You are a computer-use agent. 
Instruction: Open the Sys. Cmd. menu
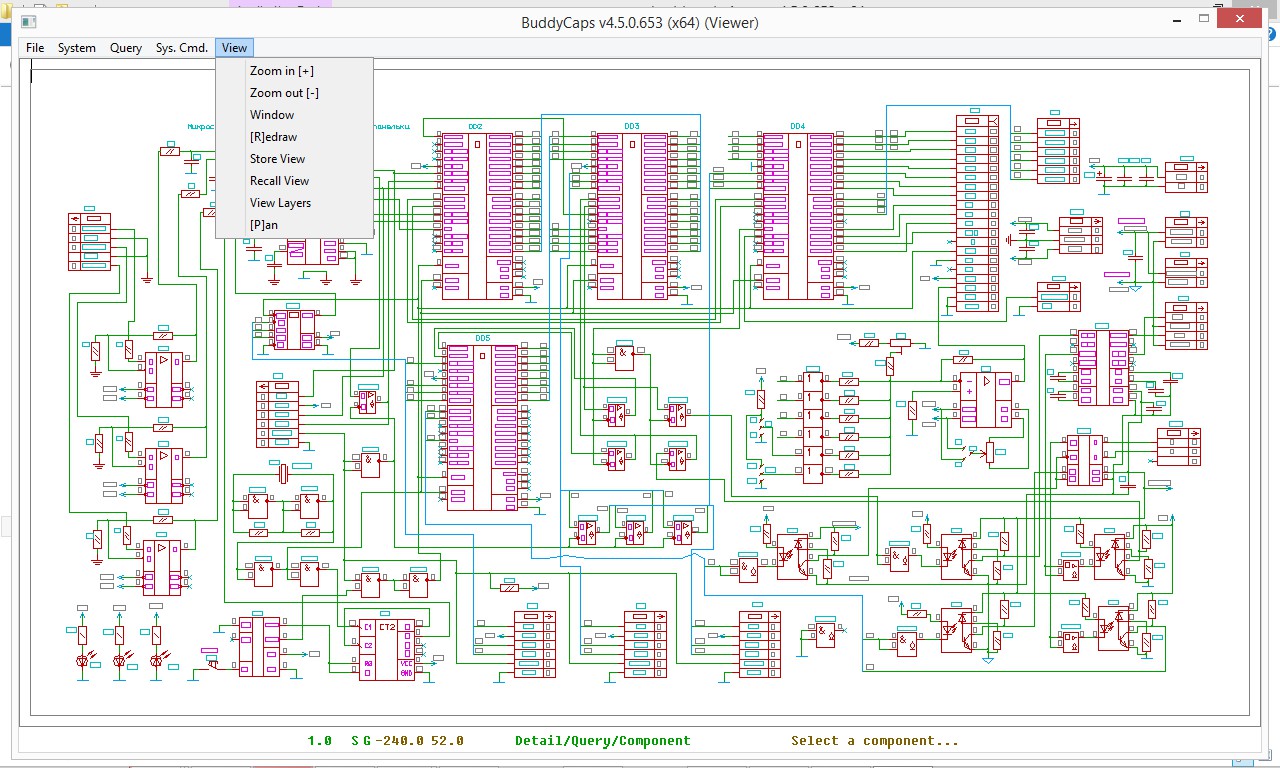point(182,48)
